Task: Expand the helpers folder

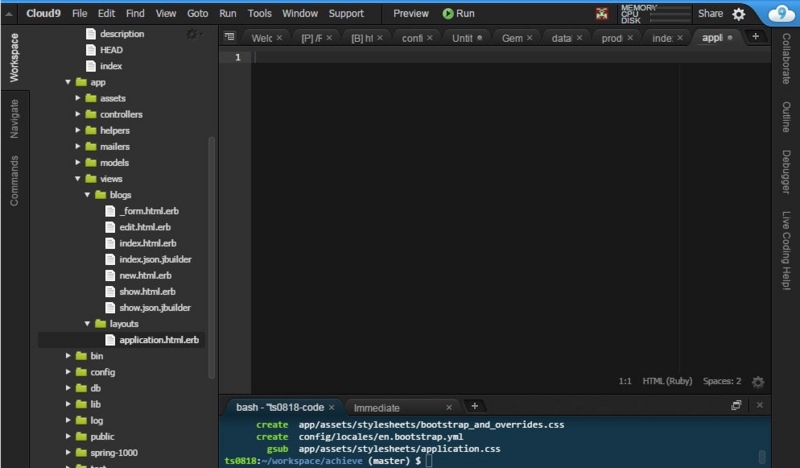Action: (x=78, y=130)
